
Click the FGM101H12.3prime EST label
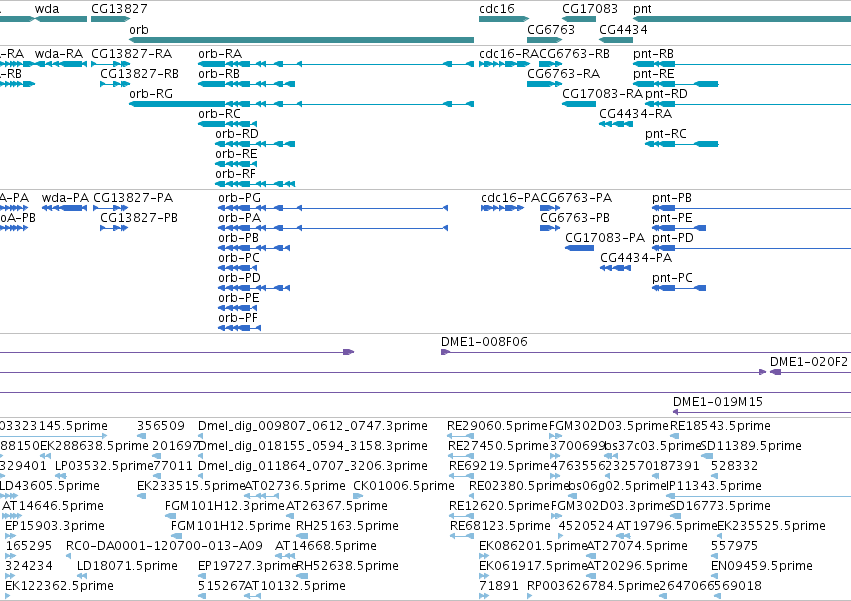[x=225, y=505]
